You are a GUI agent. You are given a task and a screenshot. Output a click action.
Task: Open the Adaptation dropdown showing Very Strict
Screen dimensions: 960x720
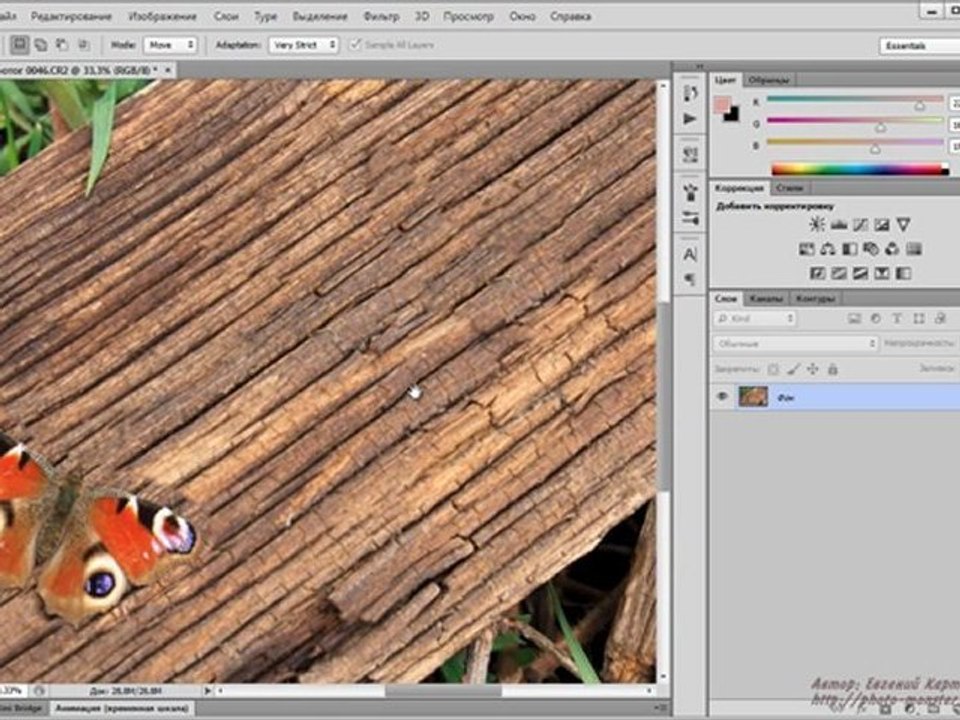[304, 45]
